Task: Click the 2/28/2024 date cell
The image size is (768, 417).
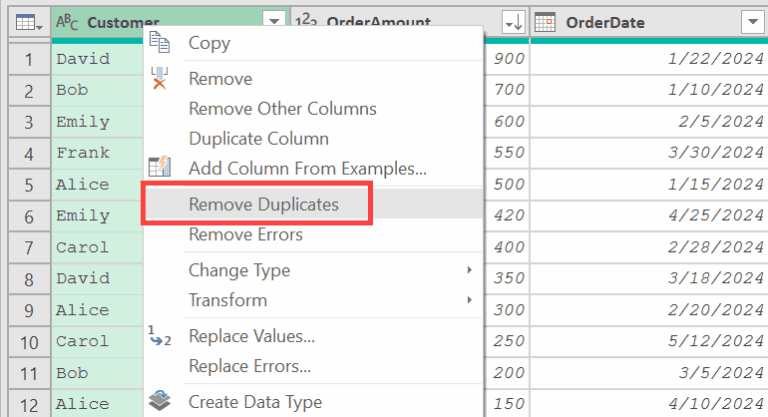Action: pyautogui.click(x=649, y=247)
